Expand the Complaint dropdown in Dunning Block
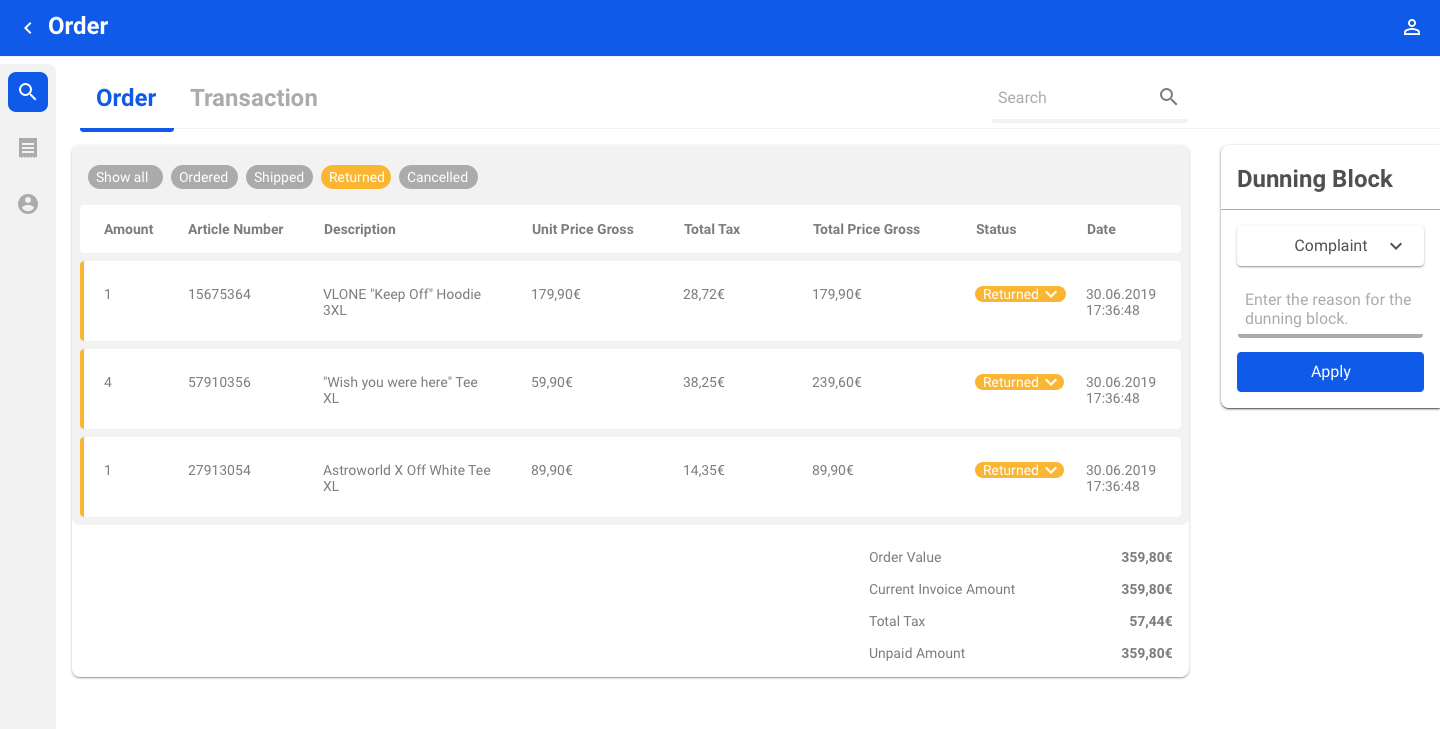This screenshot has width=1440, height=729. 1330,246
